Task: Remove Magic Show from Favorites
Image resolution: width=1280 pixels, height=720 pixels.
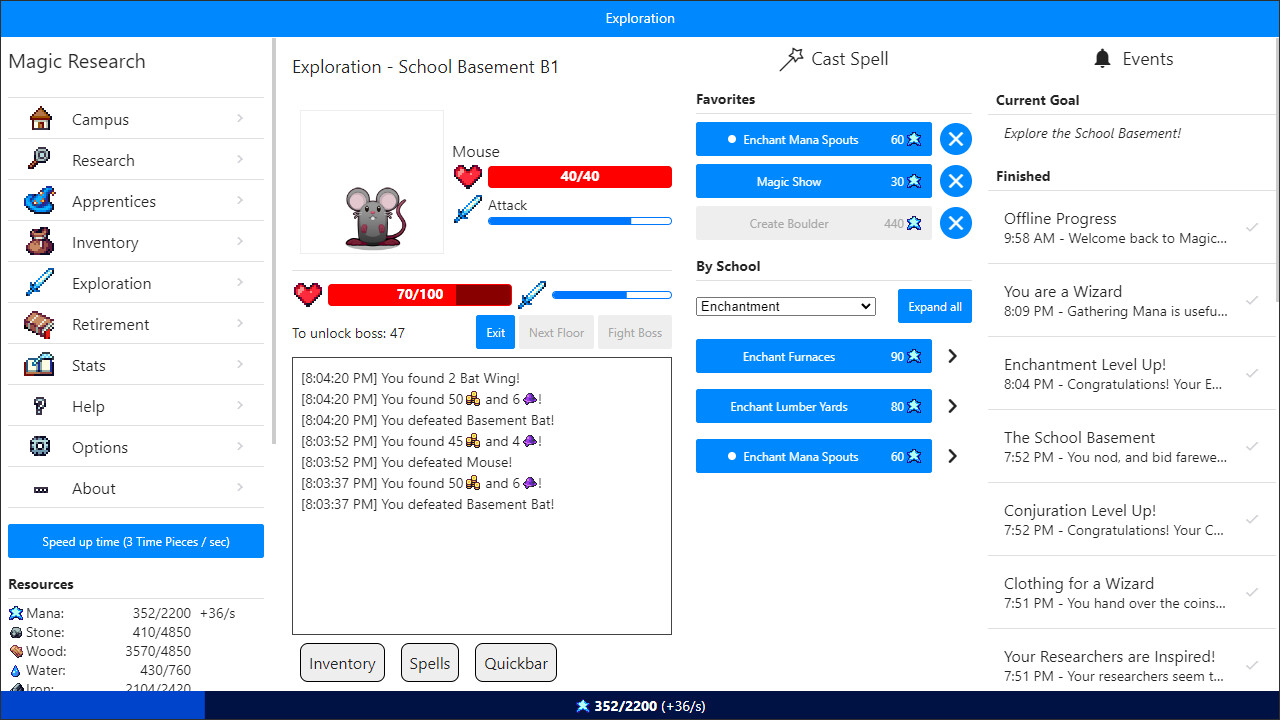Action: (x=955, y=181)
